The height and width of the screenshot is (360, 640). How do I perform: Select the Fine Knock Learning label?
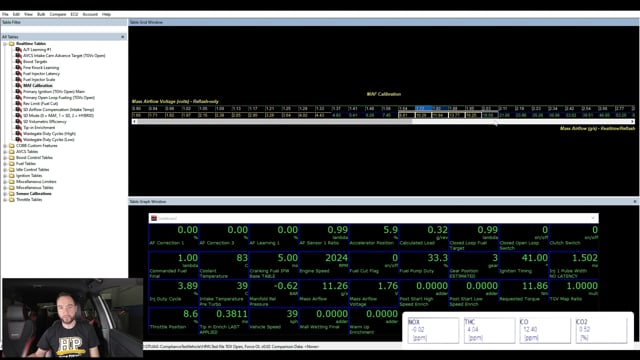point(41,68)
